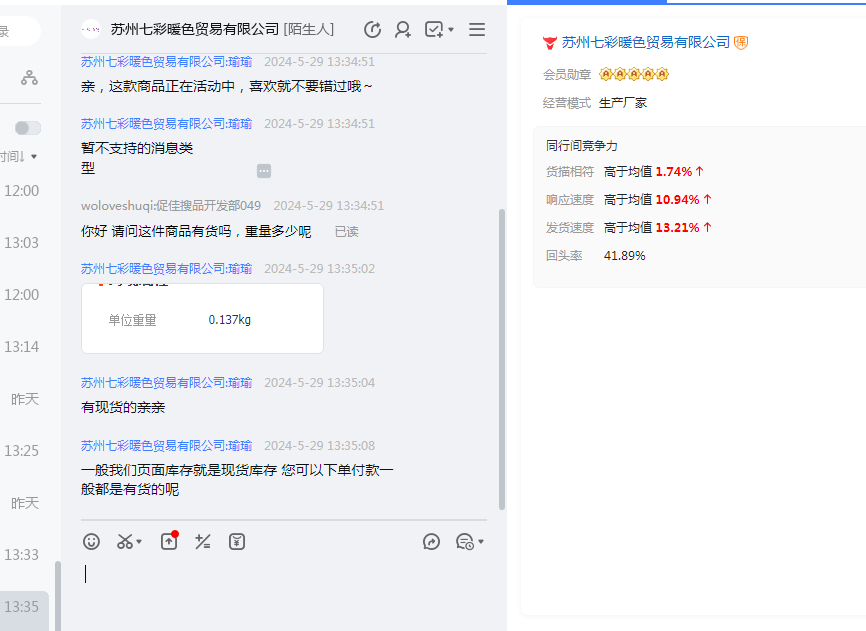Screen dimensions: 866x631
Task: Open the emoji picker
Action: coord(91,542)
